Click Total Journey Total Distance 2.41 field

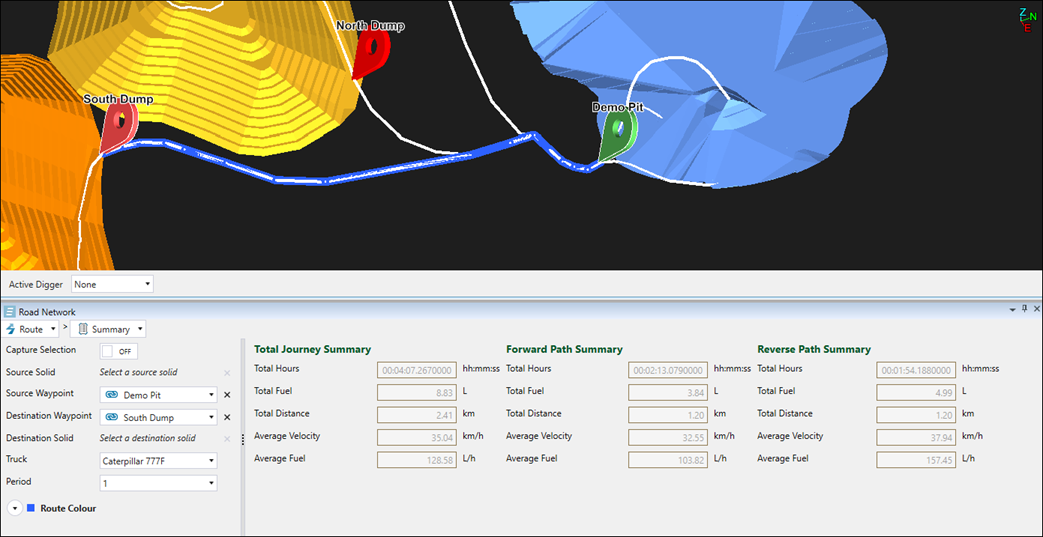(417, 415)
